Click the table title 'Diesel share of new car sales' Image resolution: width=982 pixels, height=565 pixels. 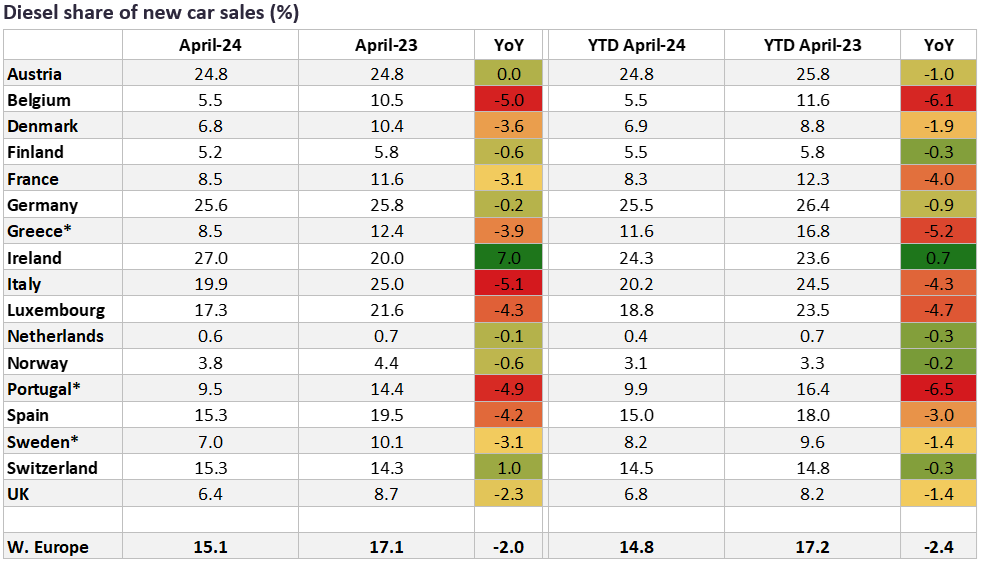152,13
